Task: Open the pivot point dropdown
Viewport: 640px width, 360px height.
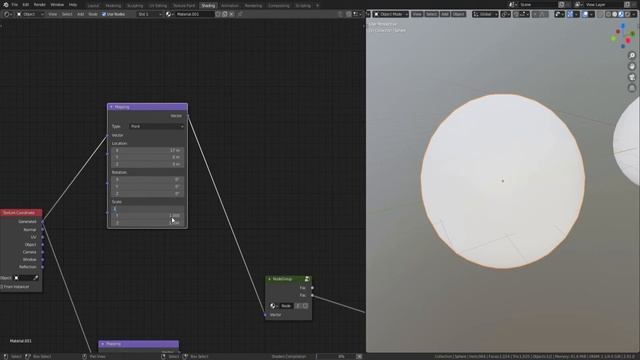Action: pos(506,14)
